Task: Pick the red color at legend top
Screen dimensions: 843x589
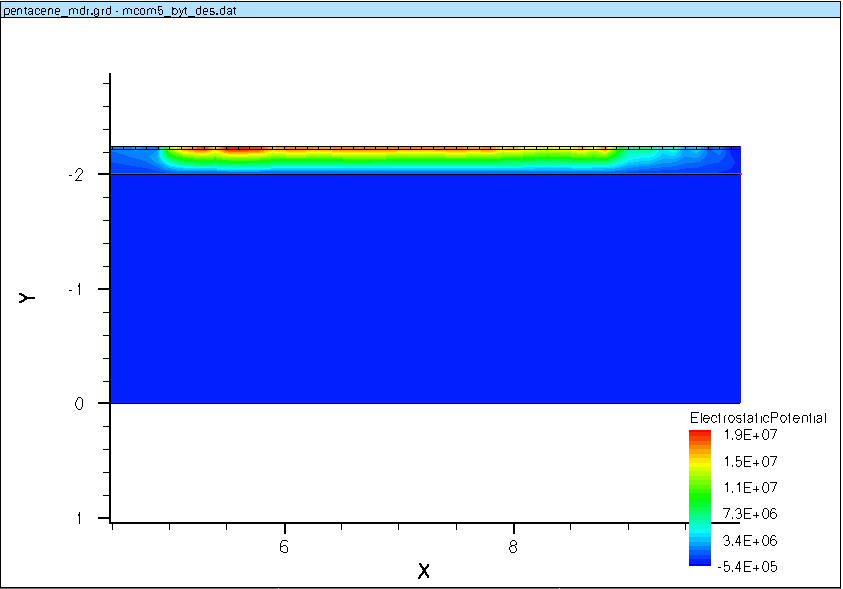Action: click(x=700, y=436)
